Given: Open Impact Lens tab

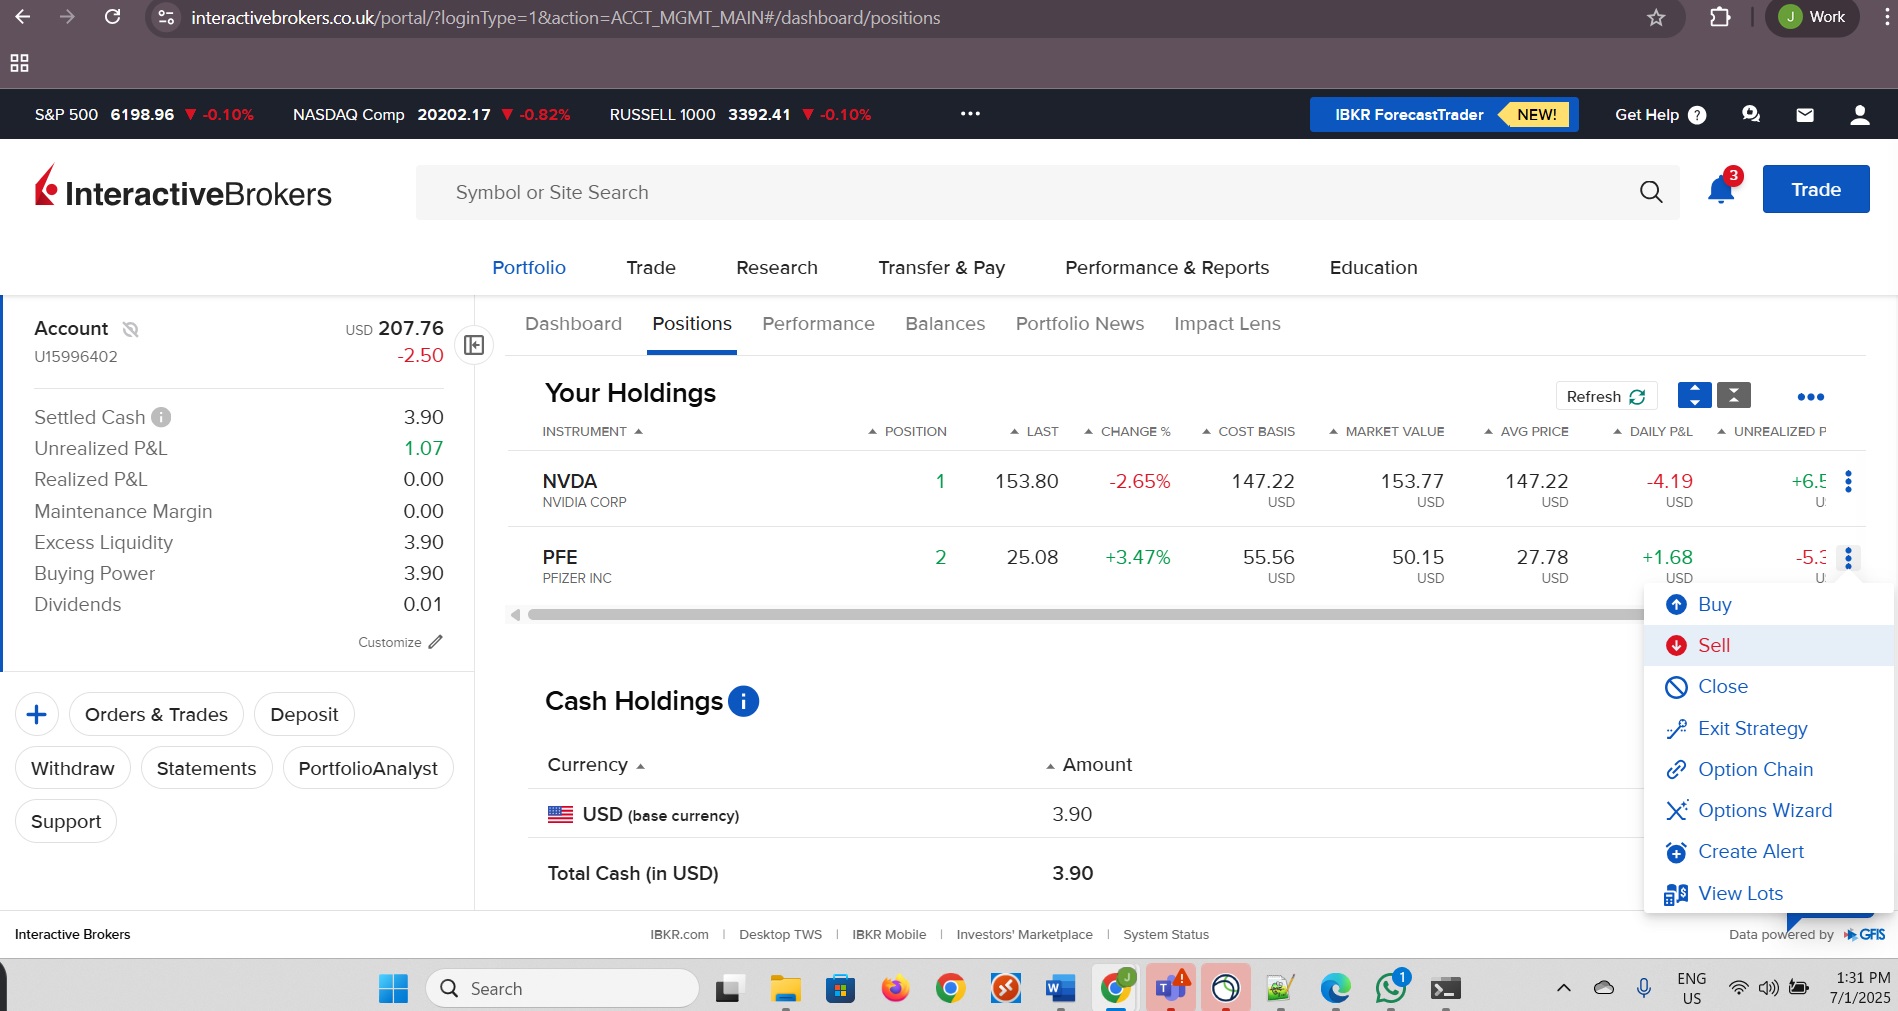Looking at the screenshot, I should 1227,324.
